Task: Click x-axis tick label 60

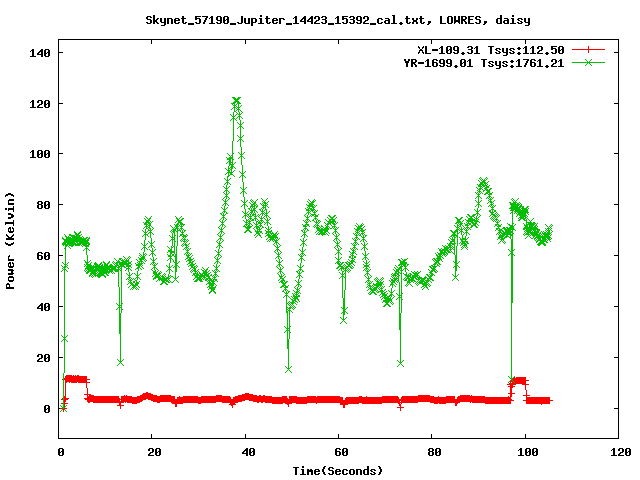Action: point(341,452)
